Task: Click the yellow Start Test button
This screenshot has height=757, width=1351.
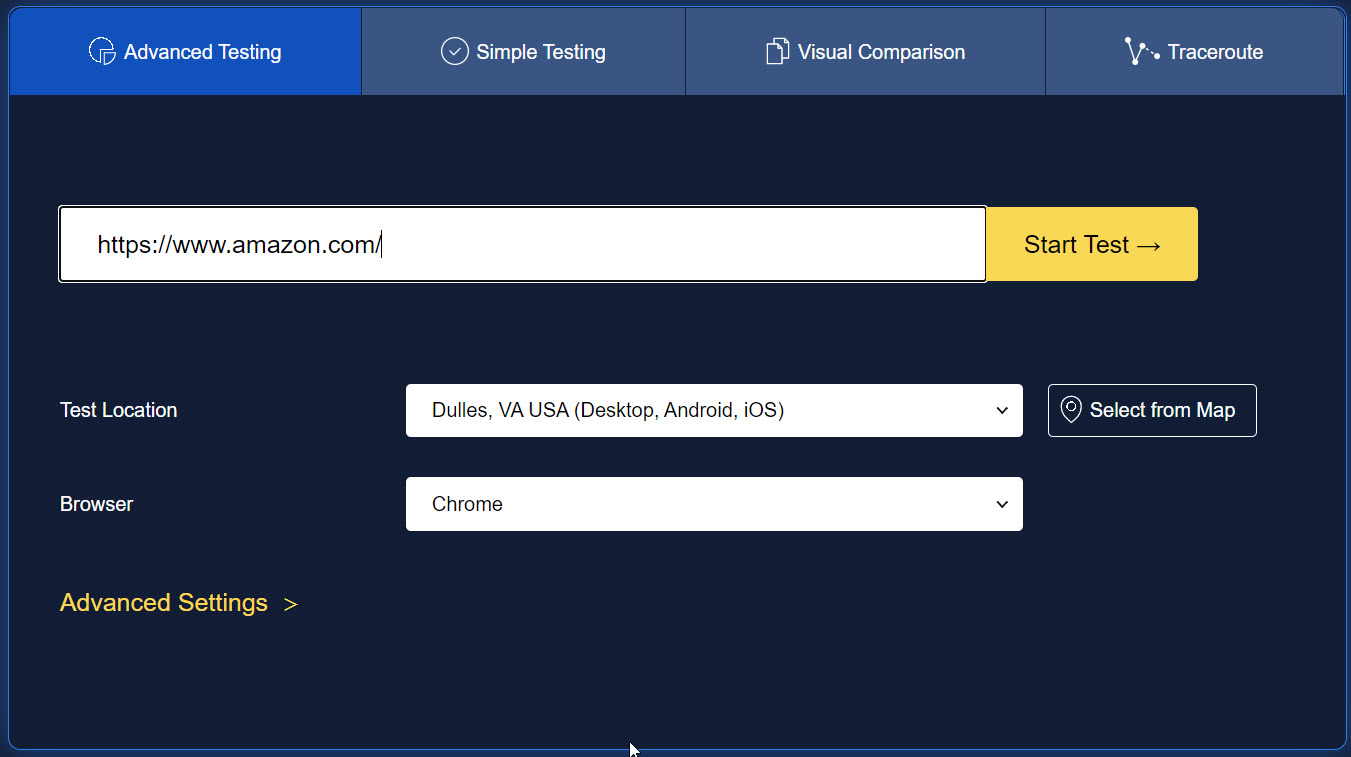Action: click(x=1091, y=244)
